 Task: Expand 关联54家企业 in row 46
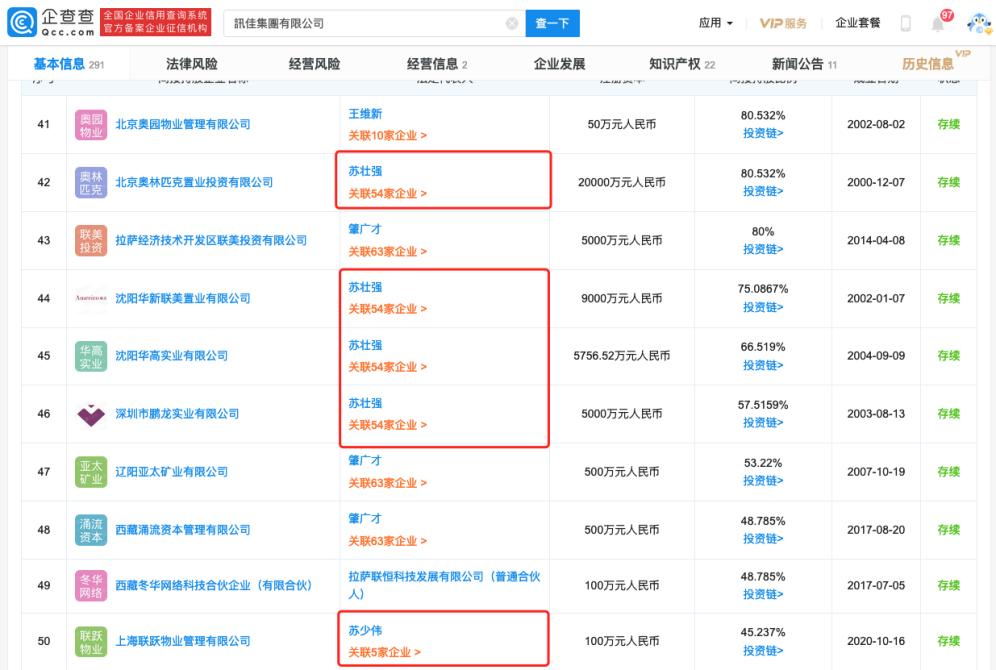pyautogui.click(x=387, y=425)
